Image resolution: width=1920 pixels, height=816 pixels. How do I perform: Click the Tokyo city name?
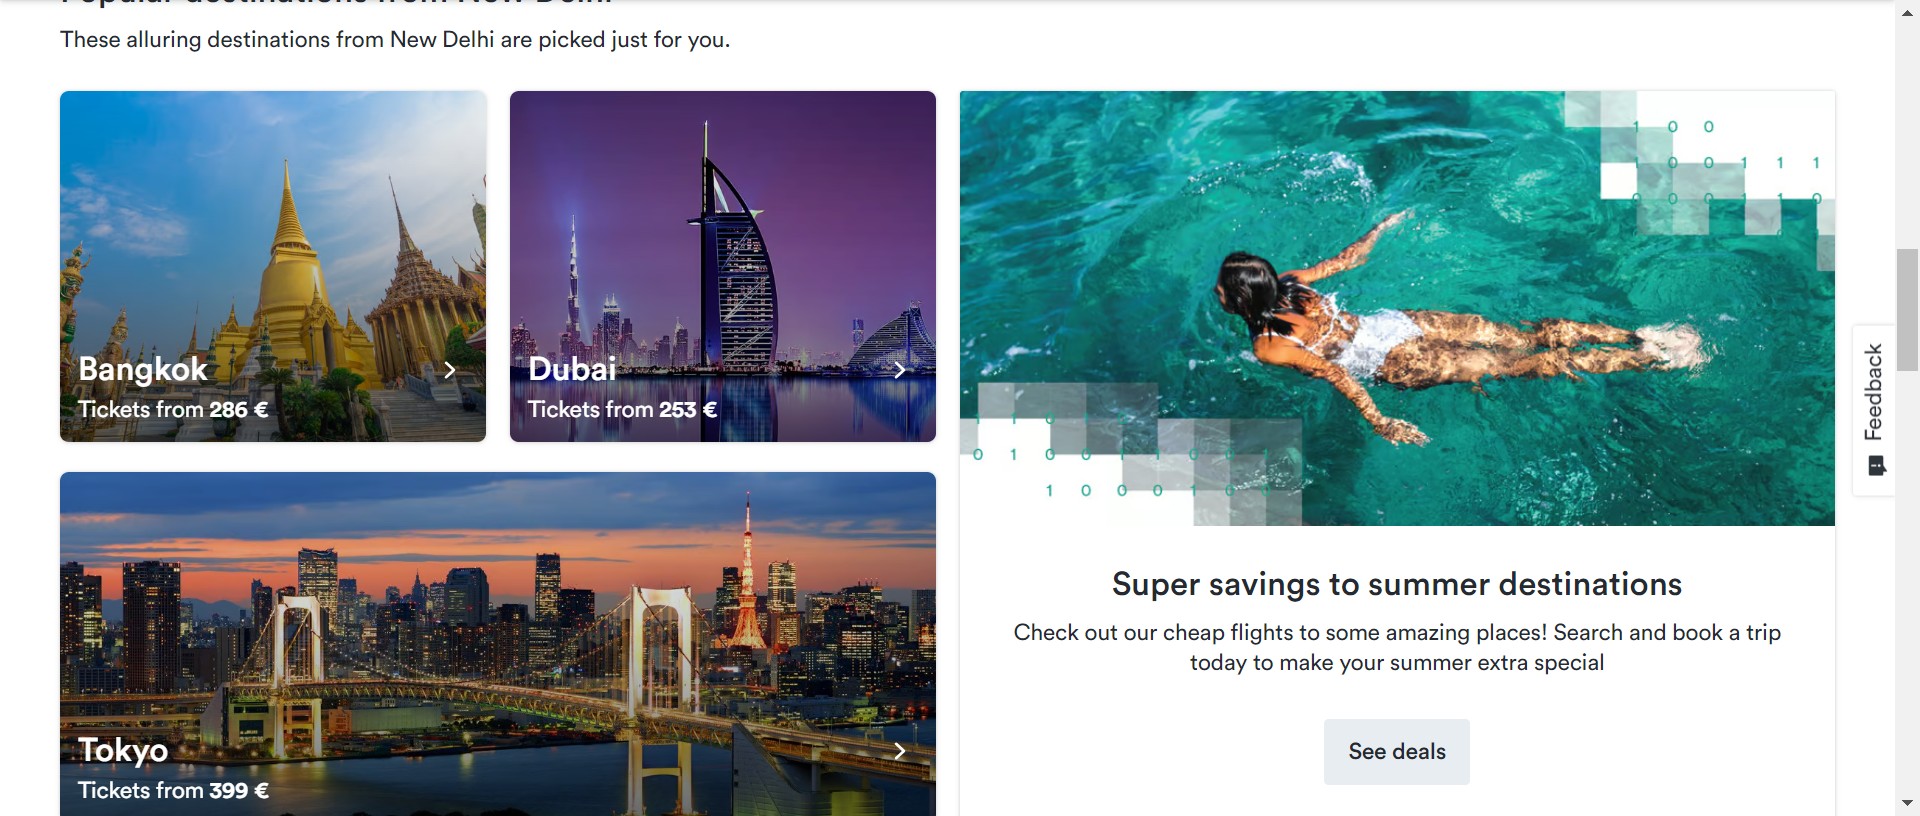pyautogui.click(x=123, y=750)
